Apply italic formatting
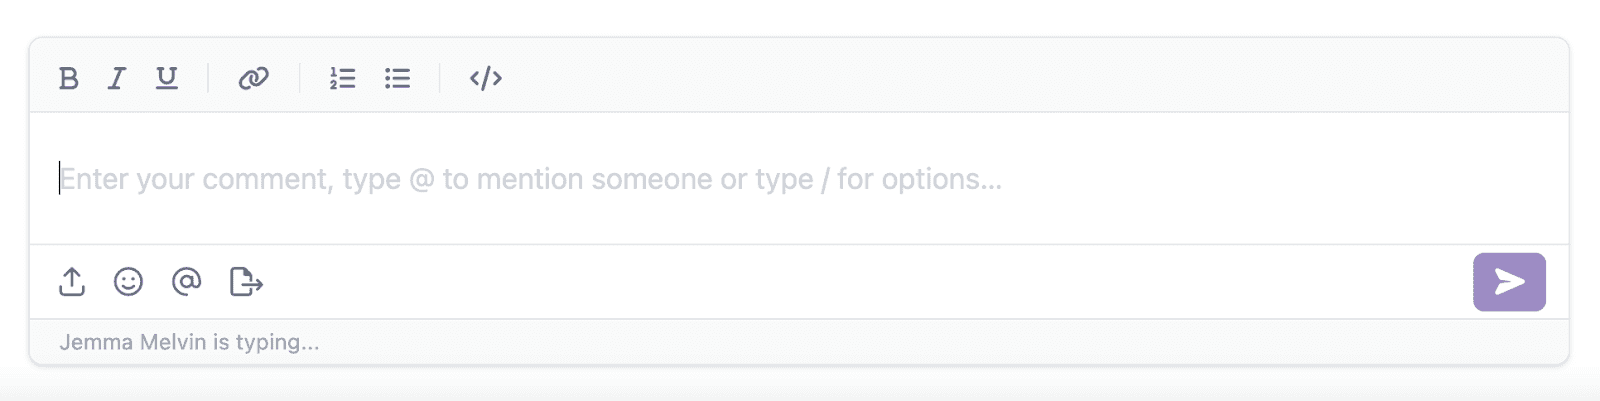 pos(117,78)
